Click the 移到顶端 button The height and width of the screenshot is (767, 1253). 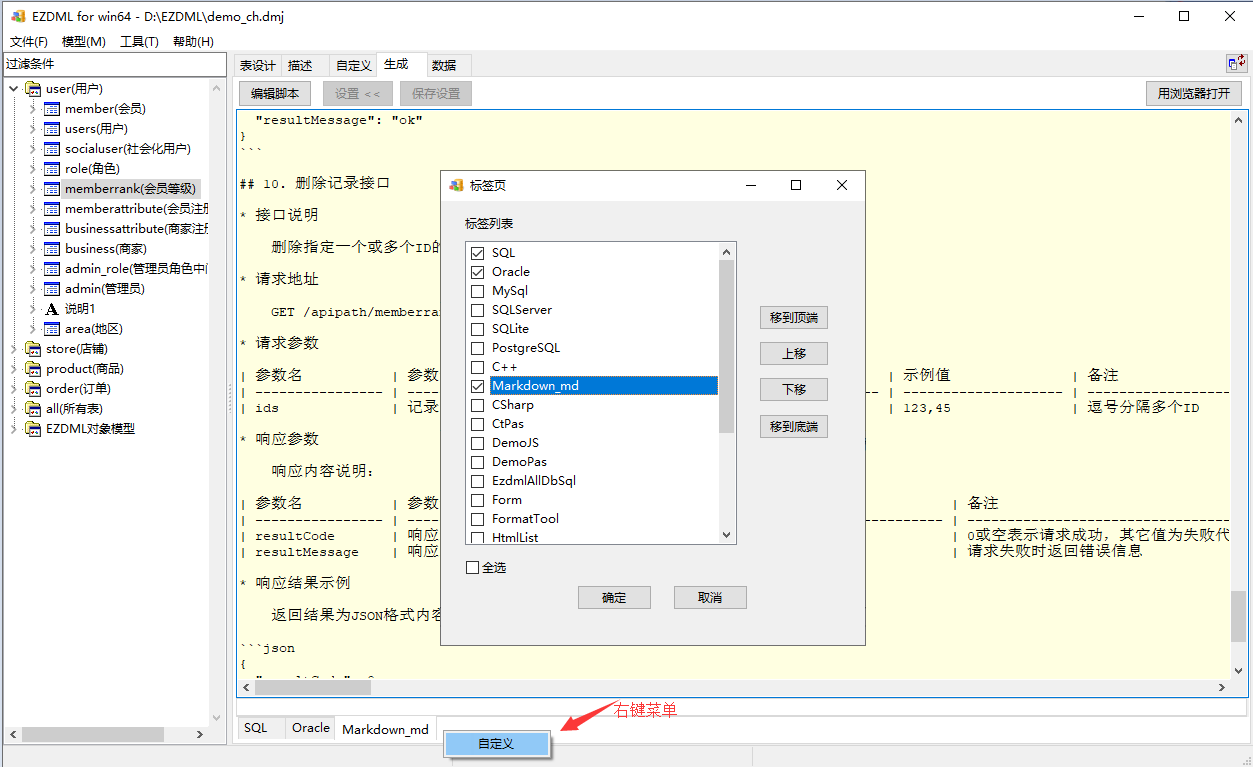794,318
